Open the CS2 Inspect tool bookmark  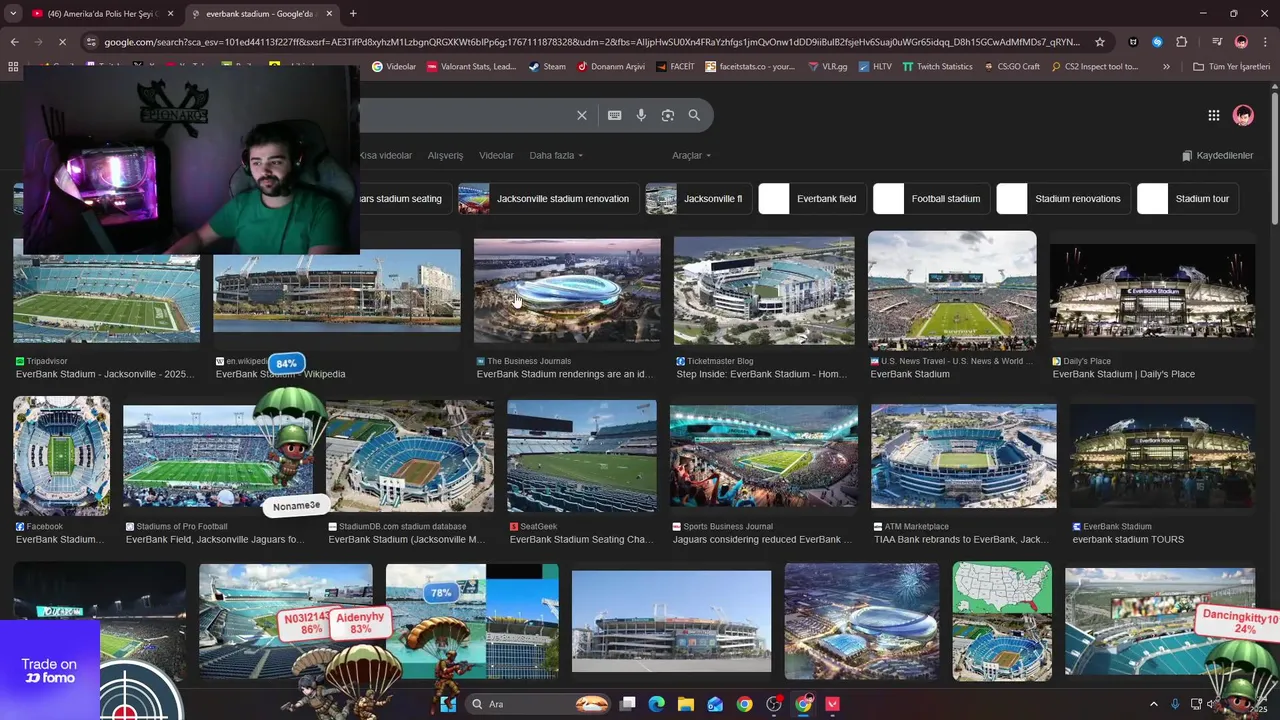1093,67
